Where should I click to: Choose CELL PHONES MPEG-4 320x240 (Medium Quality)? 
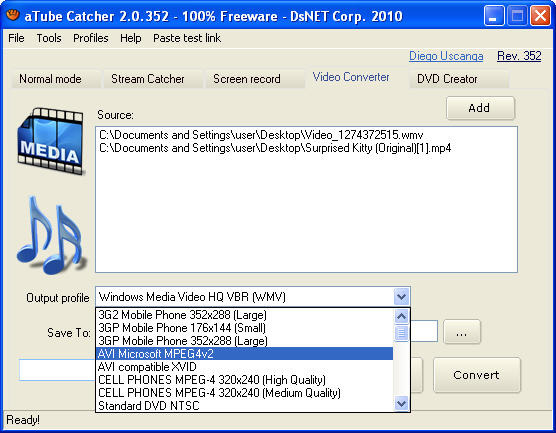244,393
